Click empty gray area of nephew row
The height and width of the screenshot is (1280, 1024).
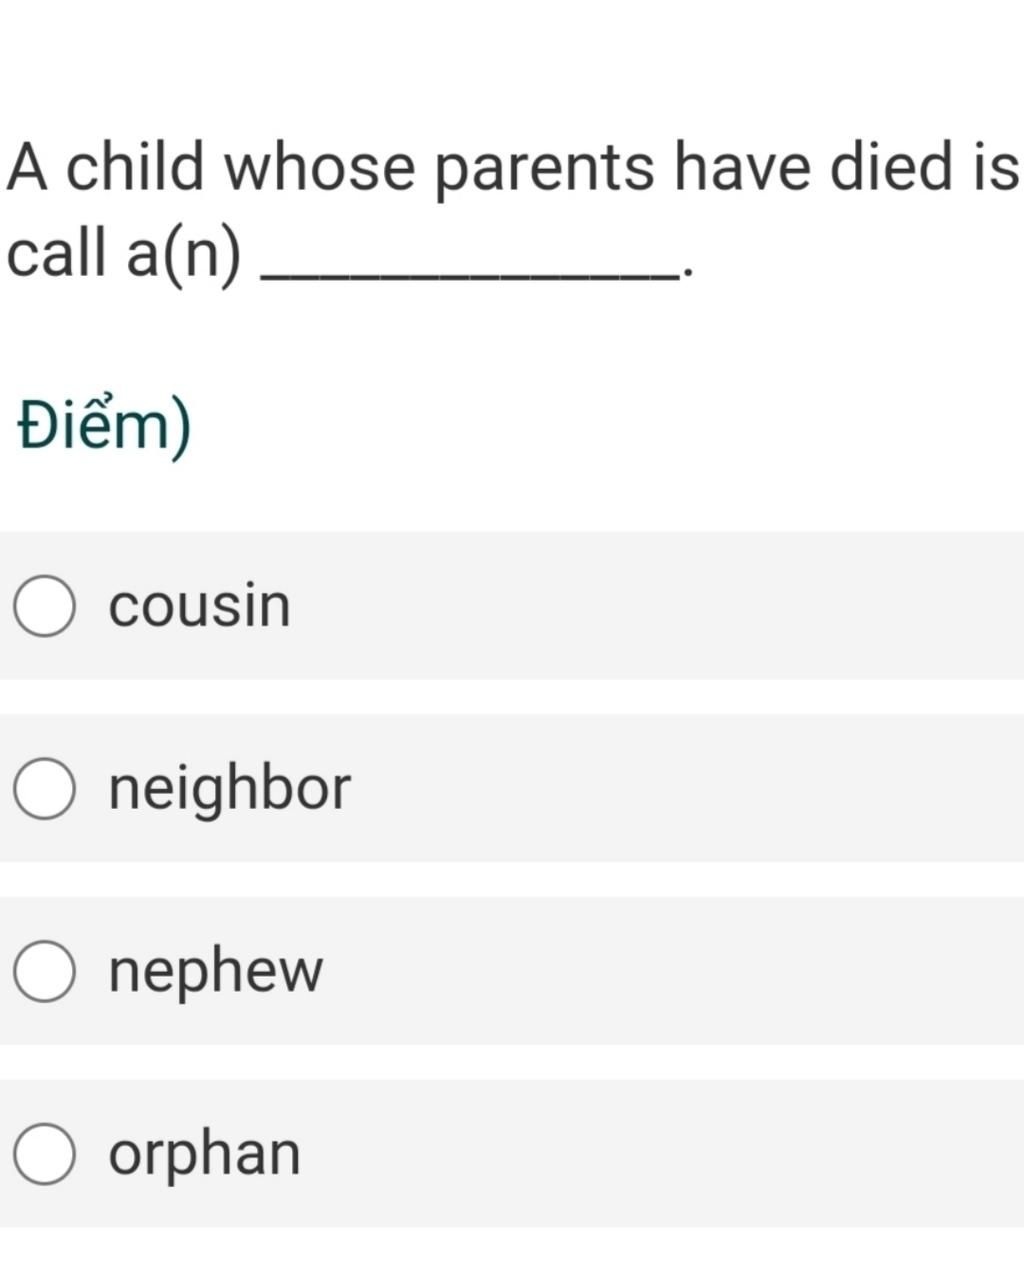tap(670, 971)
